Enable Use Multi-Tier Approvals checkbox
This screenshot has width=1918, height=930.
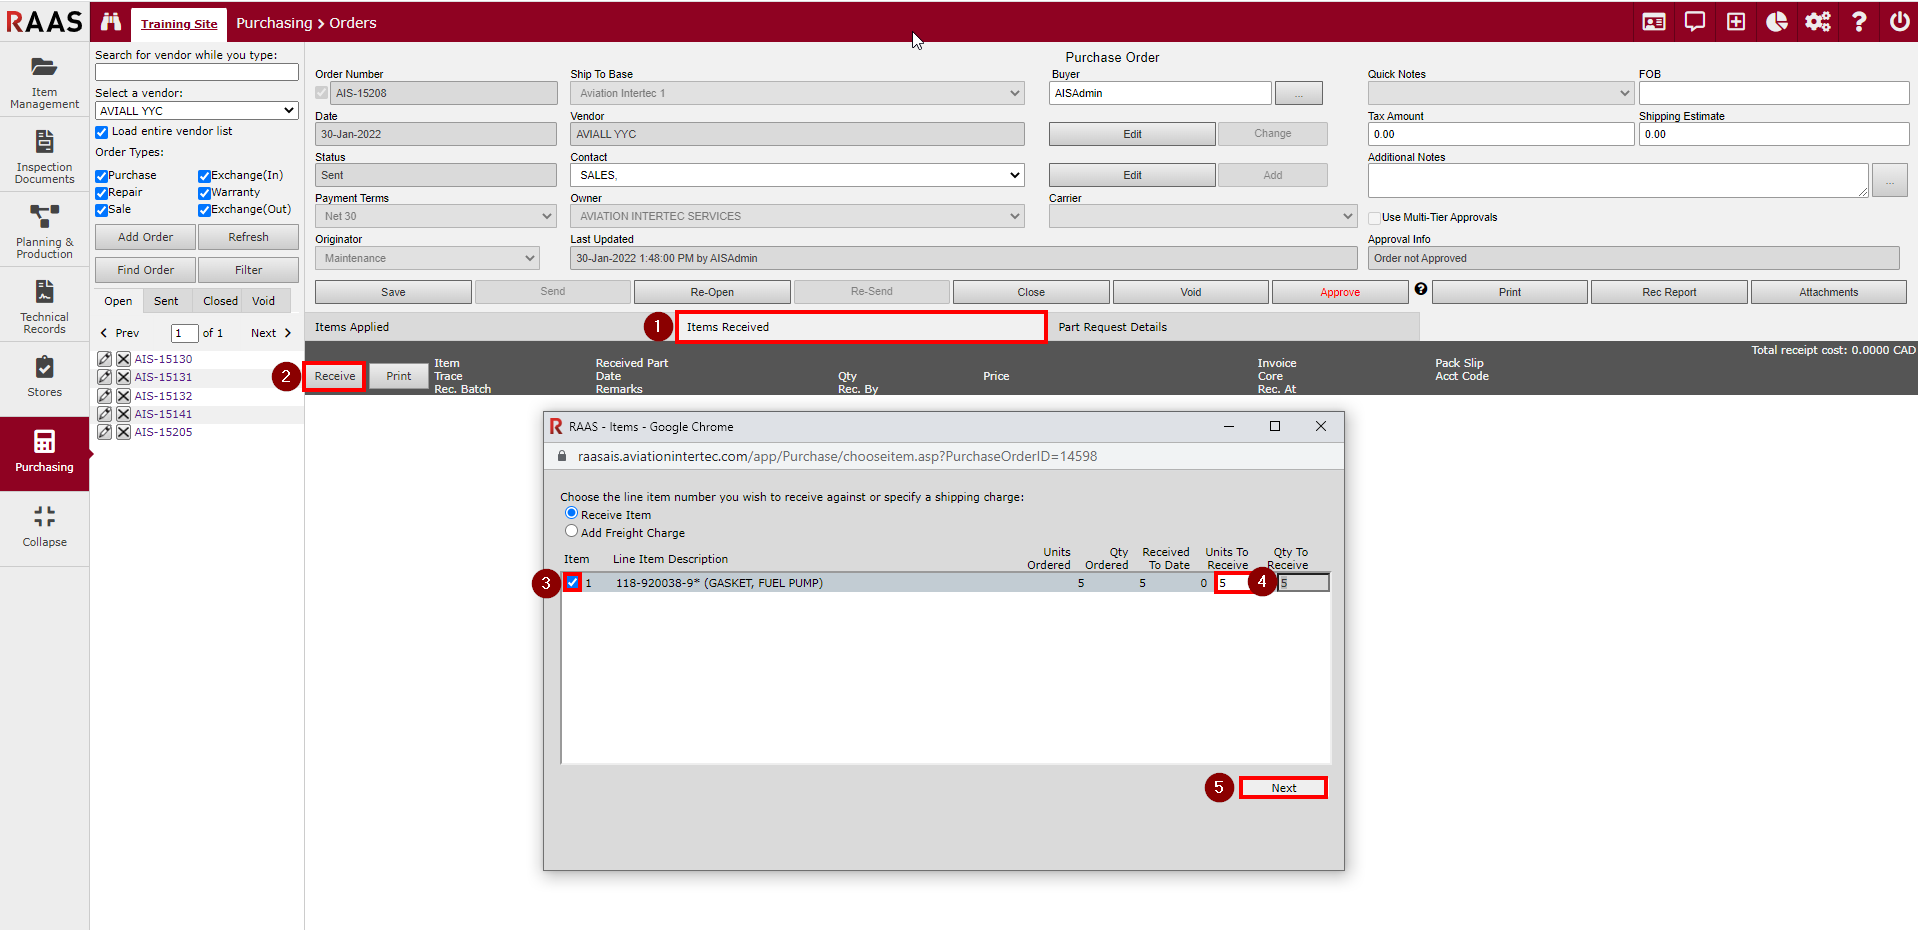1374,218
